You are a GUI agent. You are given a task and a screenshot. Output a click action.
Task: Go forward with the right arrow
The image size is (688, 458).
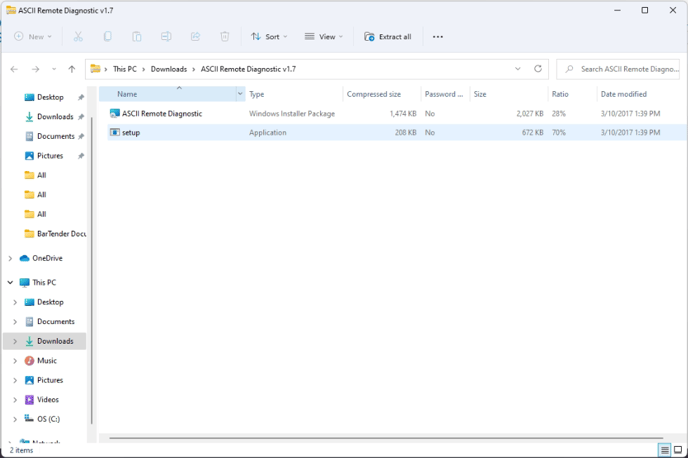tap(35, 69)
